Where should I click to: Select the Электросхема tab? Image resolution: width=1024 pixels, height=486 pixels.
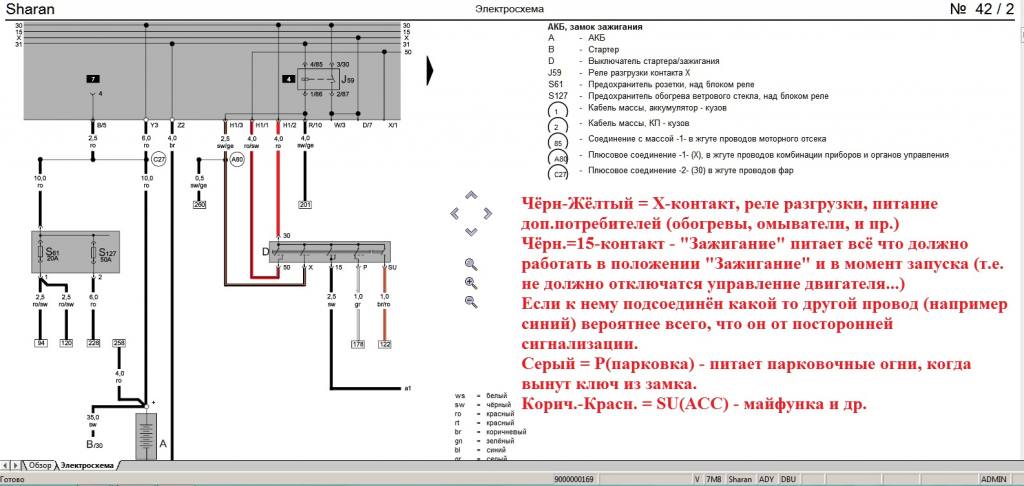coord(89,465)
